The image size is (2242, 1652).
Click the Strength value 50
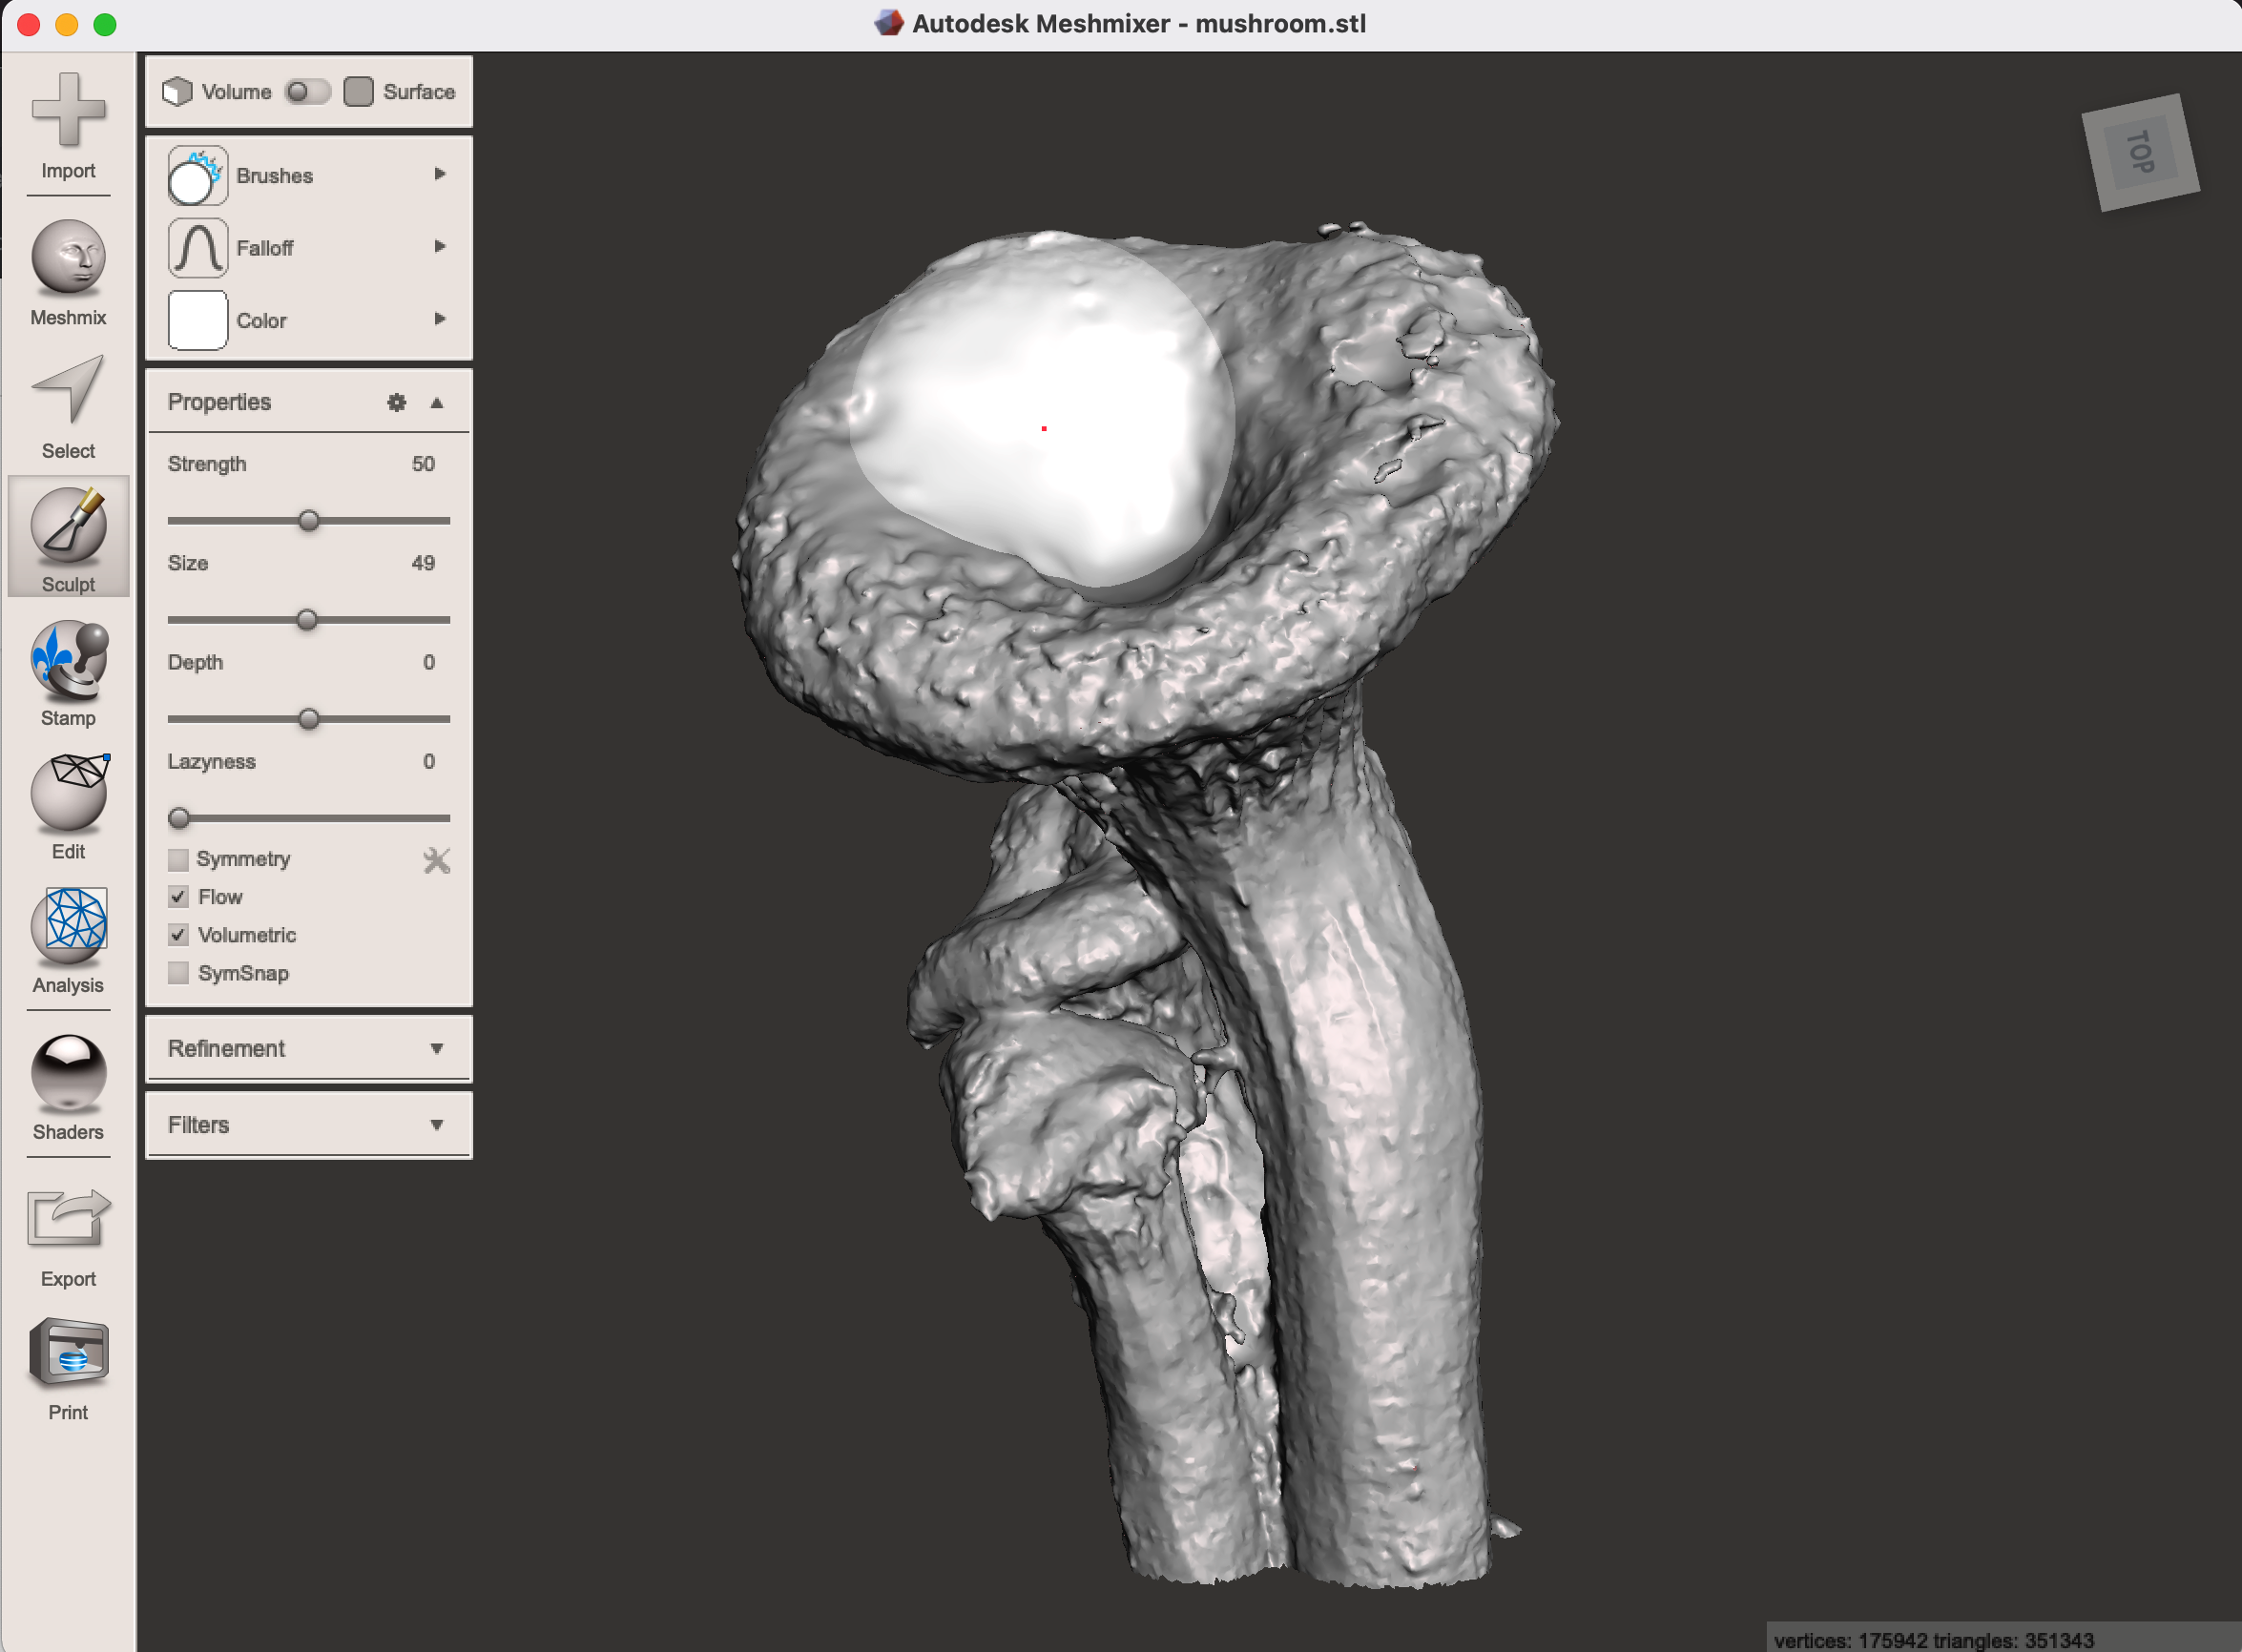(423, 464)
